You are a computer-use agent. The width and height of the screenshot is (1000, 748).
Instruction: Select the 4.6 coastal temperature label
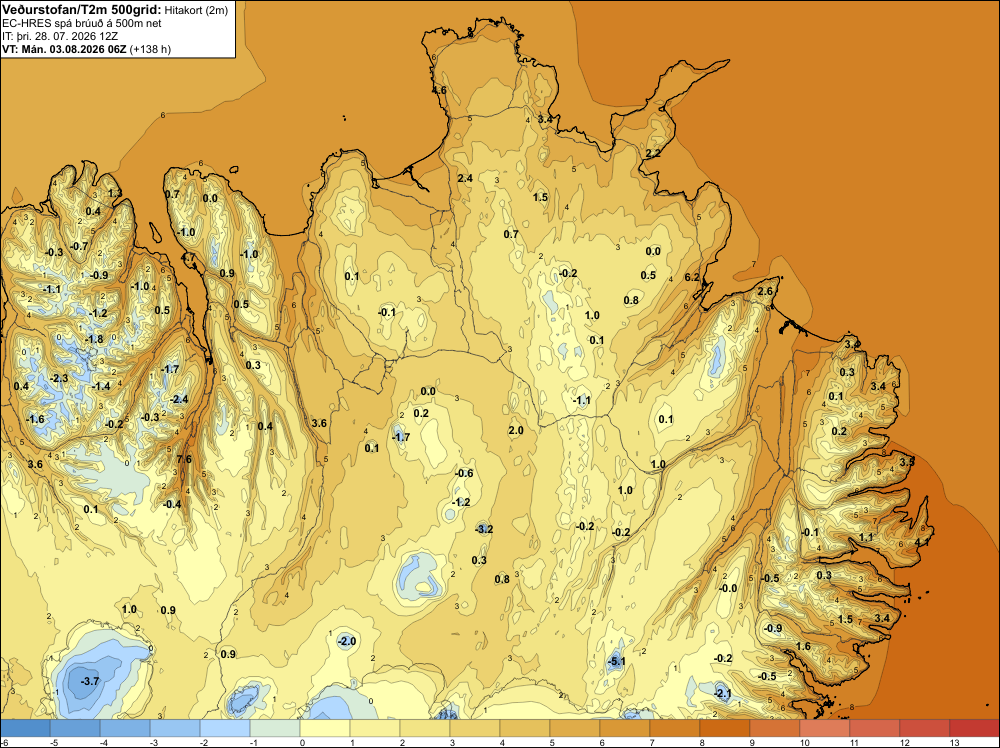(x=439, y=91)
